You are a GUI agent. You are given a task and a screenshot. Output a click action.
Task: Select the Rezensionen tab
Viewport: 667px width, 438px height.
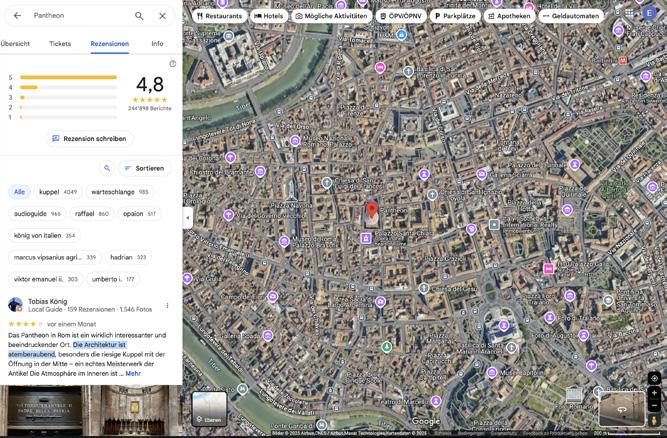110,44
